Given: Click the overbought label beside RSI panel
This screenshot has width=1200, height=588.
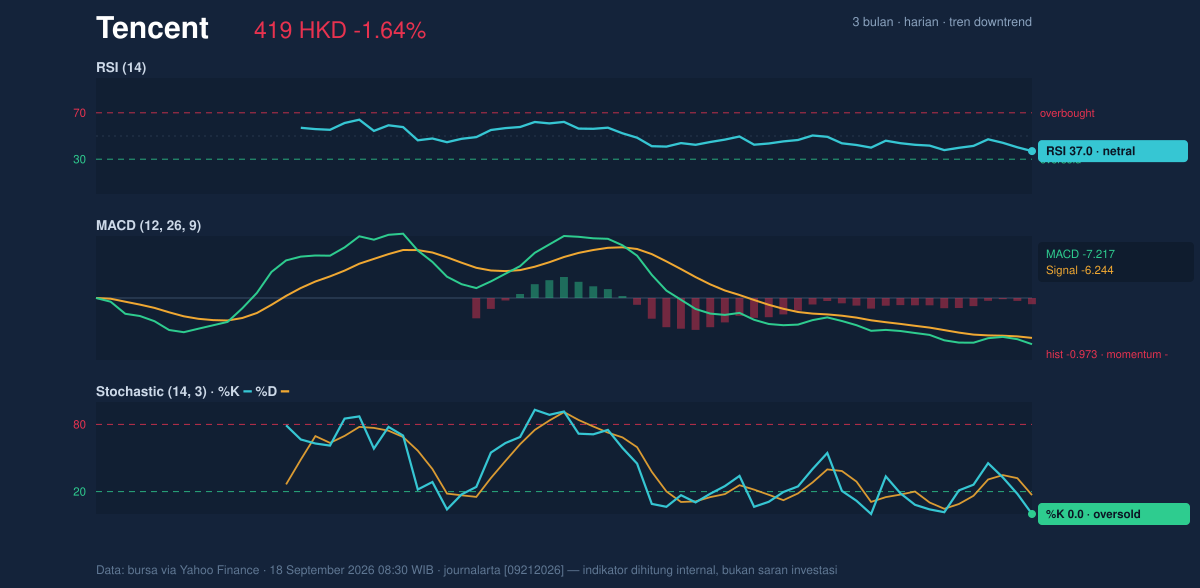Looking at the screenshot, I should (x=1067, y=113).
